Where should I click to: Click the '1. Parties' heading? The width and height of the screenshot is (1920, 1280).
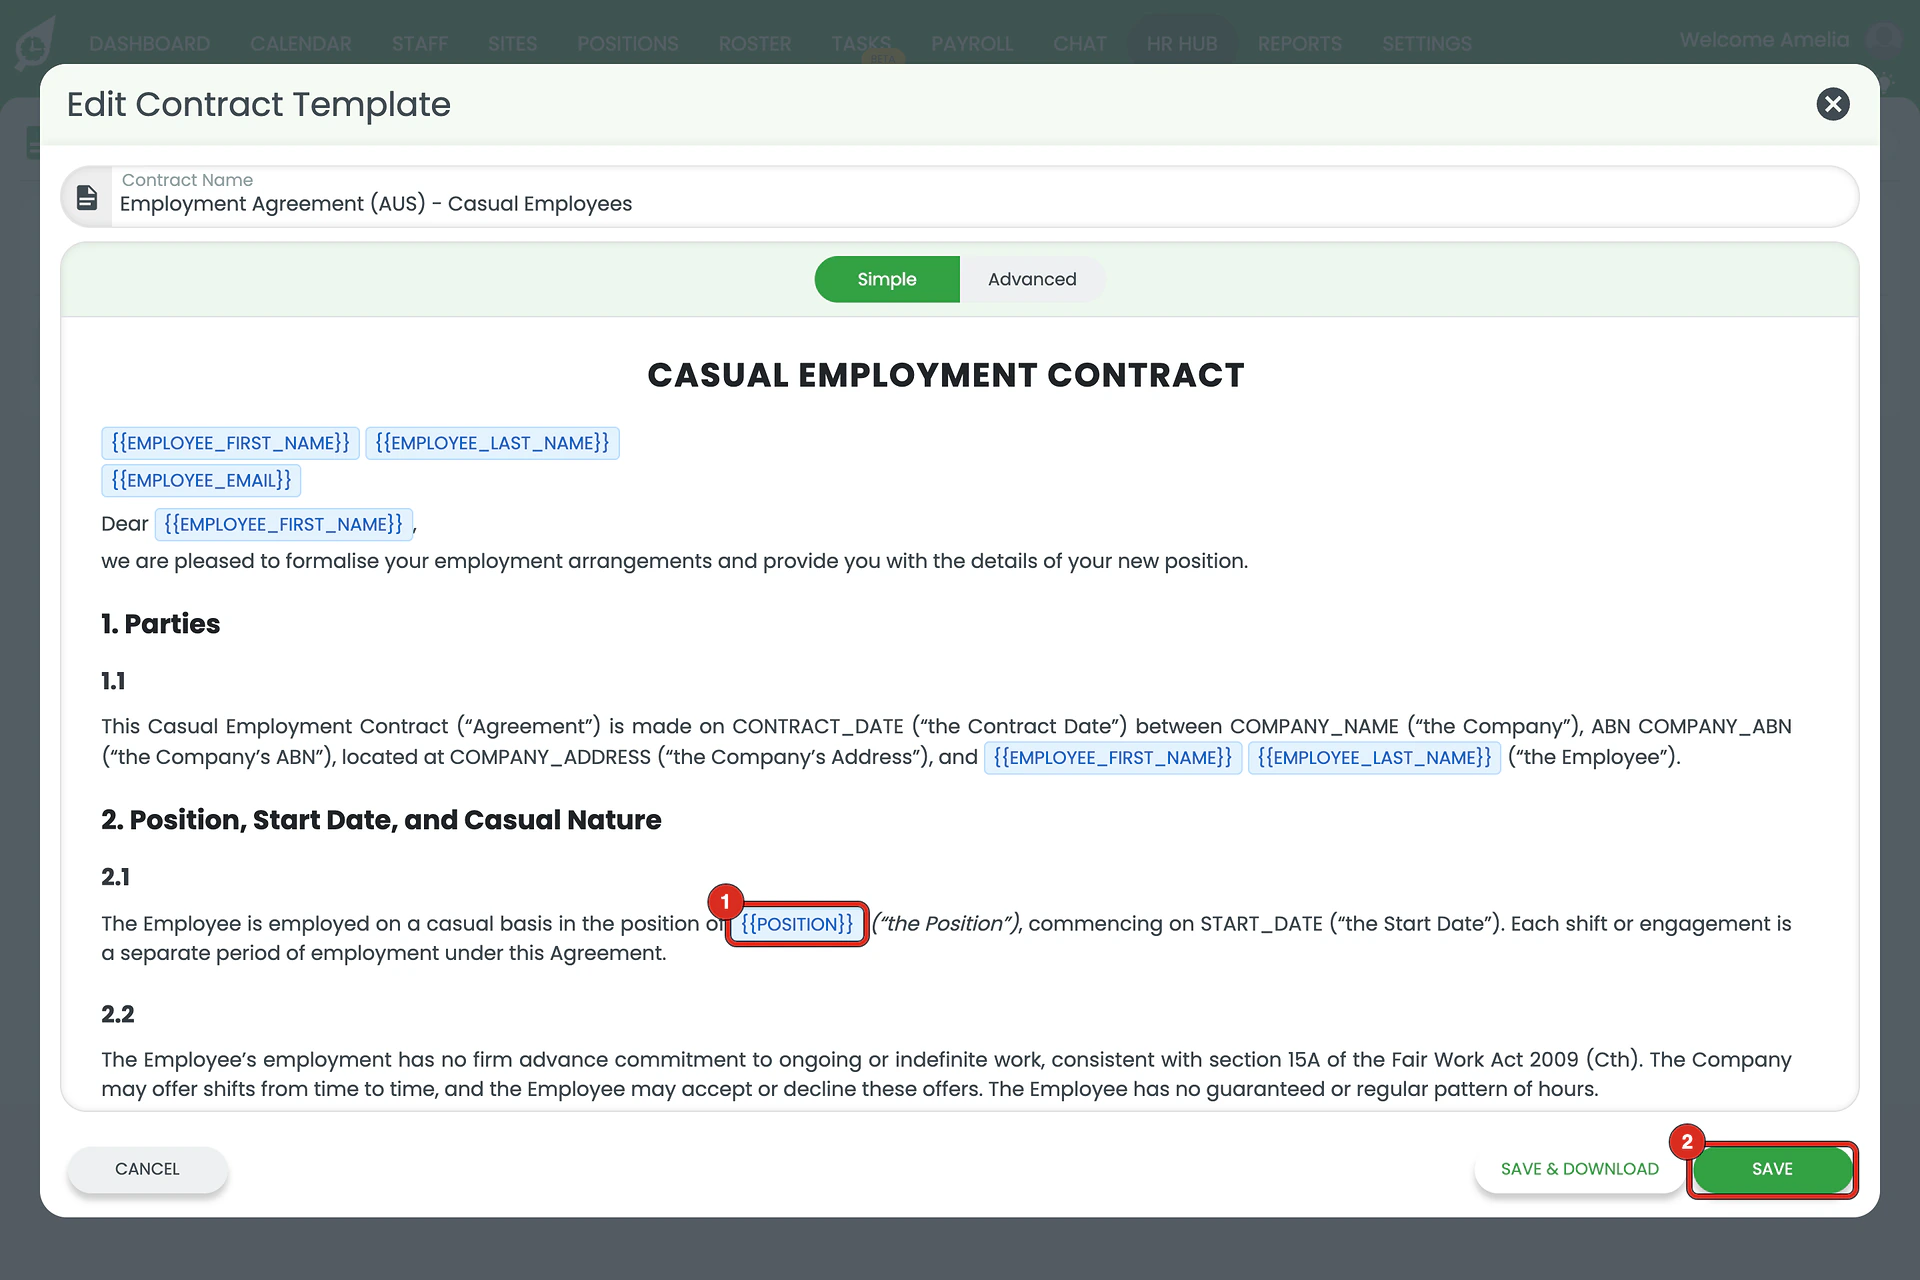160,624
